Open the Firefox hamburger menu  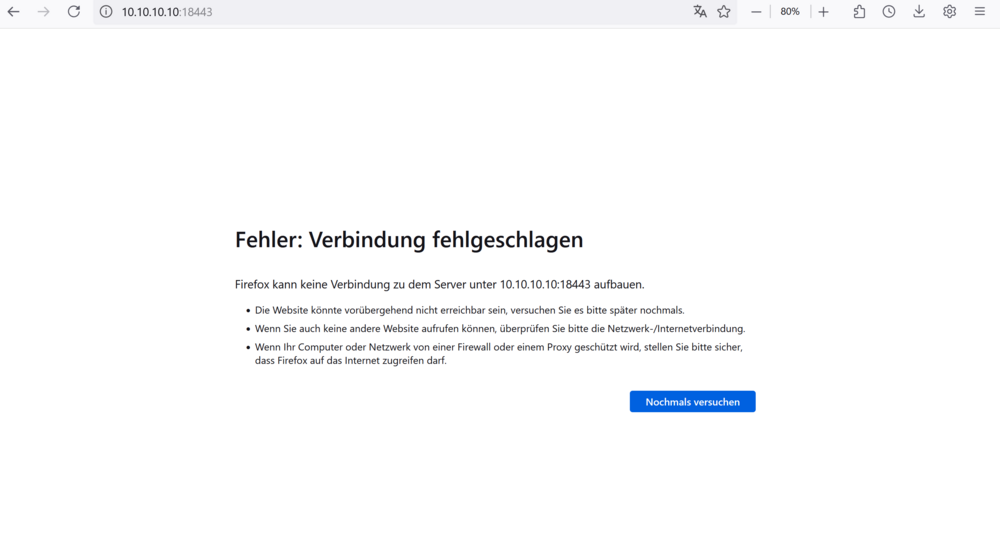pos(980,12)
